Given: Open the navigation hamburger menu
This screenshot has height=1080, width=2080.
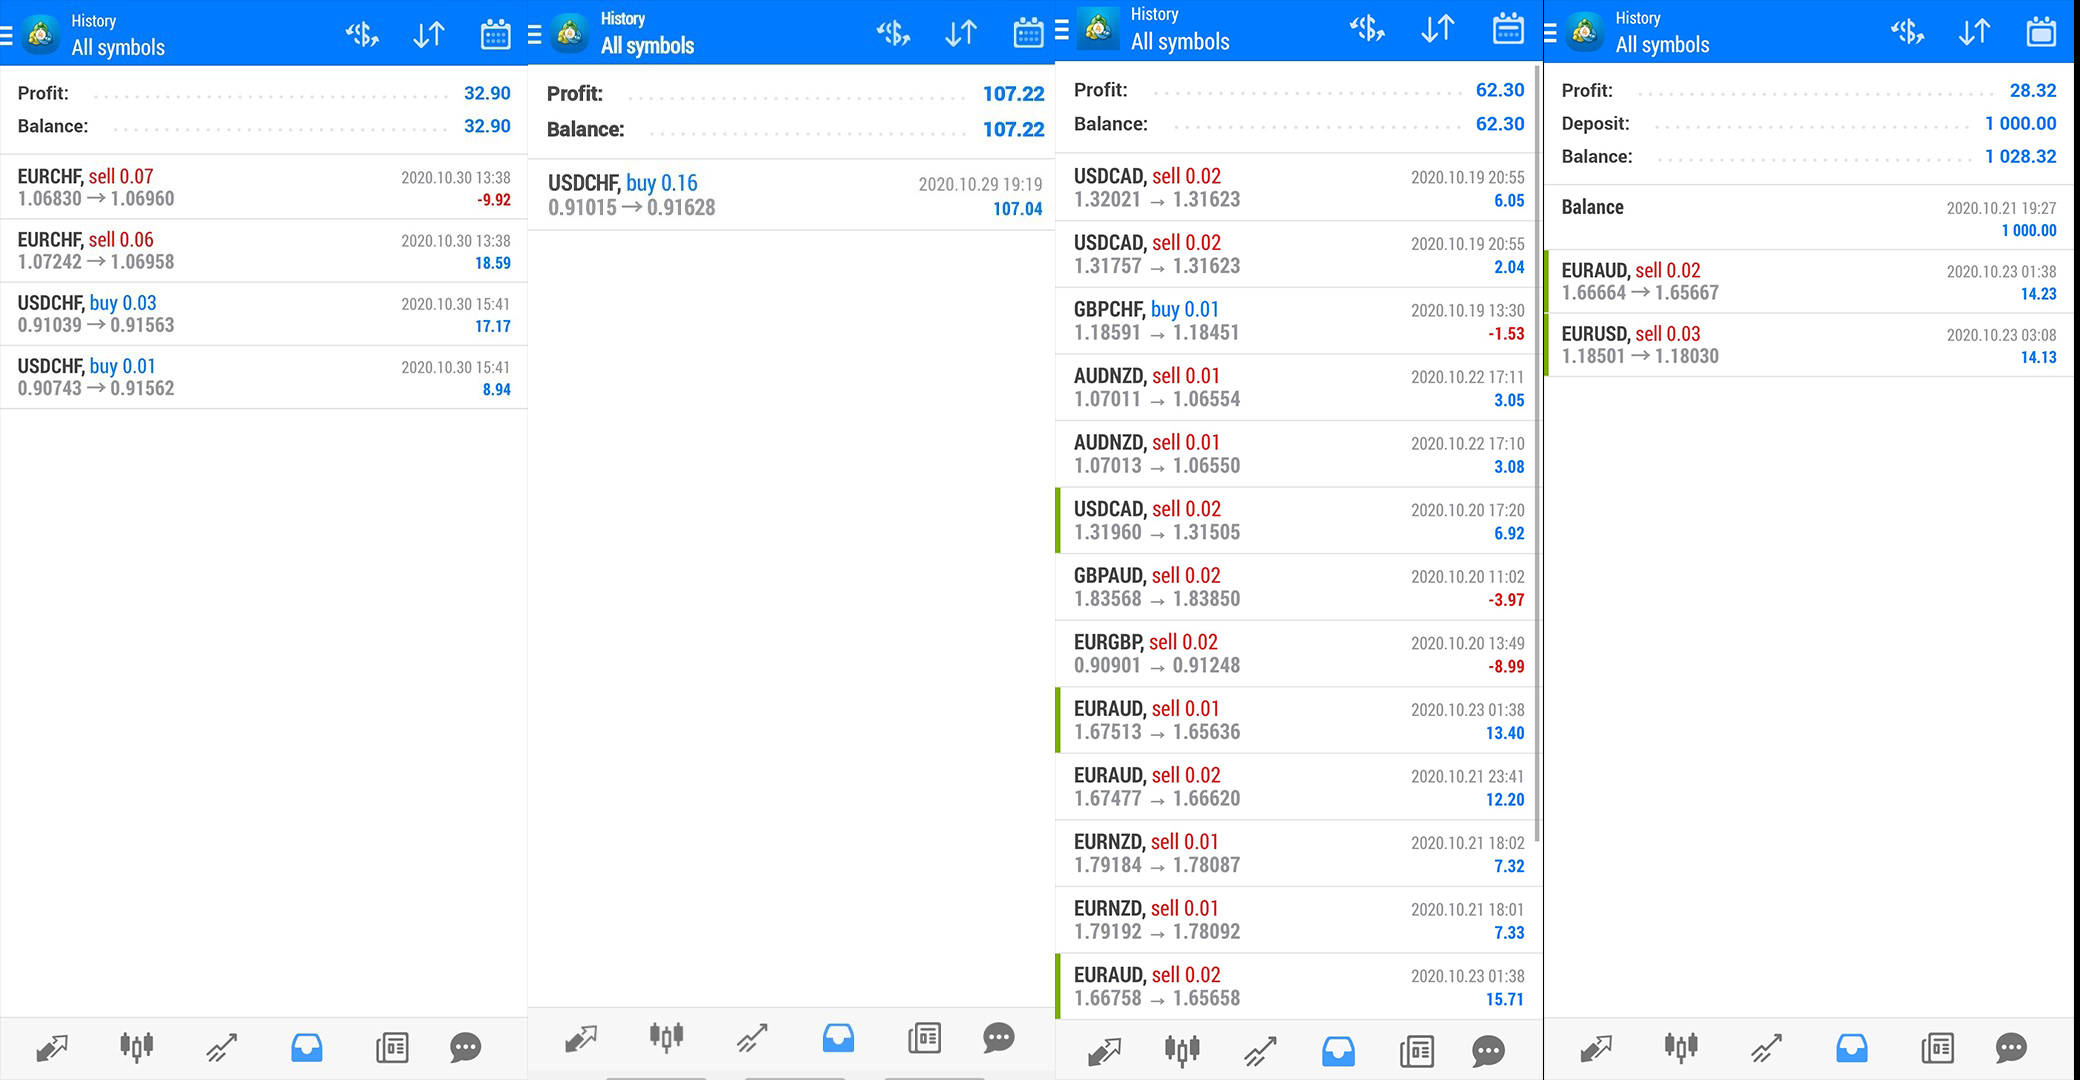Looking at the screenshot, I should [x=8, y=32].
